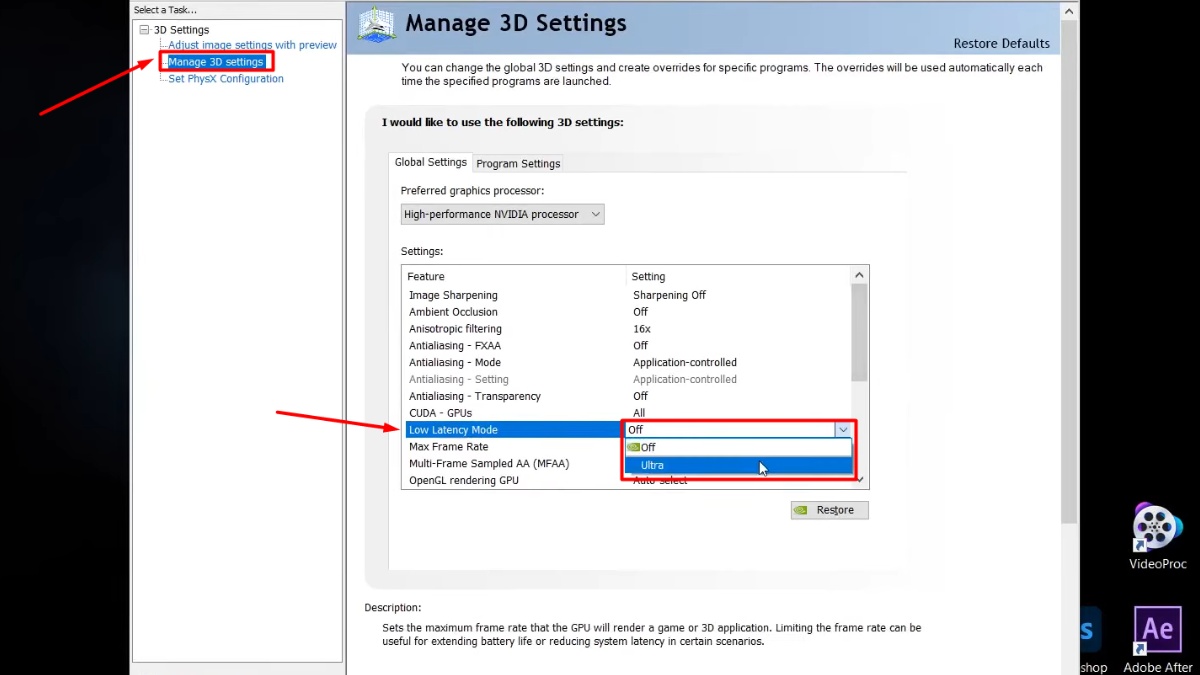Select the Global Settings tab

point(430,162)
